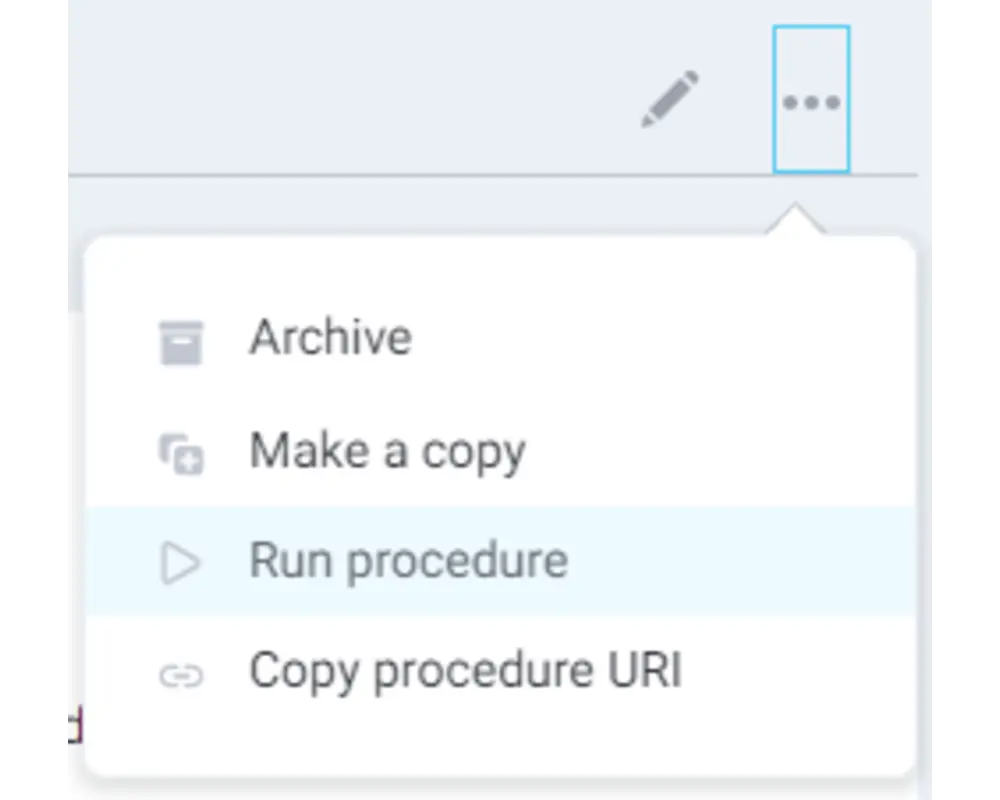This screenshot has width=1000, height=800.
Task: Click the word Archive in the popup
Action: (x=330, y=337)
